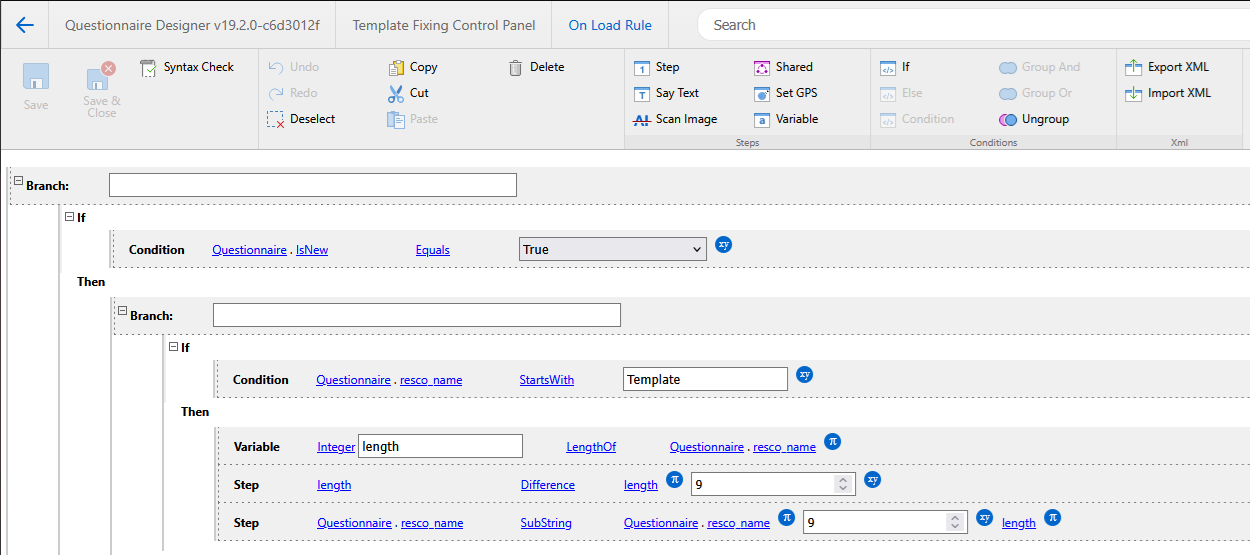Adjust the SubString value 9 stepper

coord(956,522)
